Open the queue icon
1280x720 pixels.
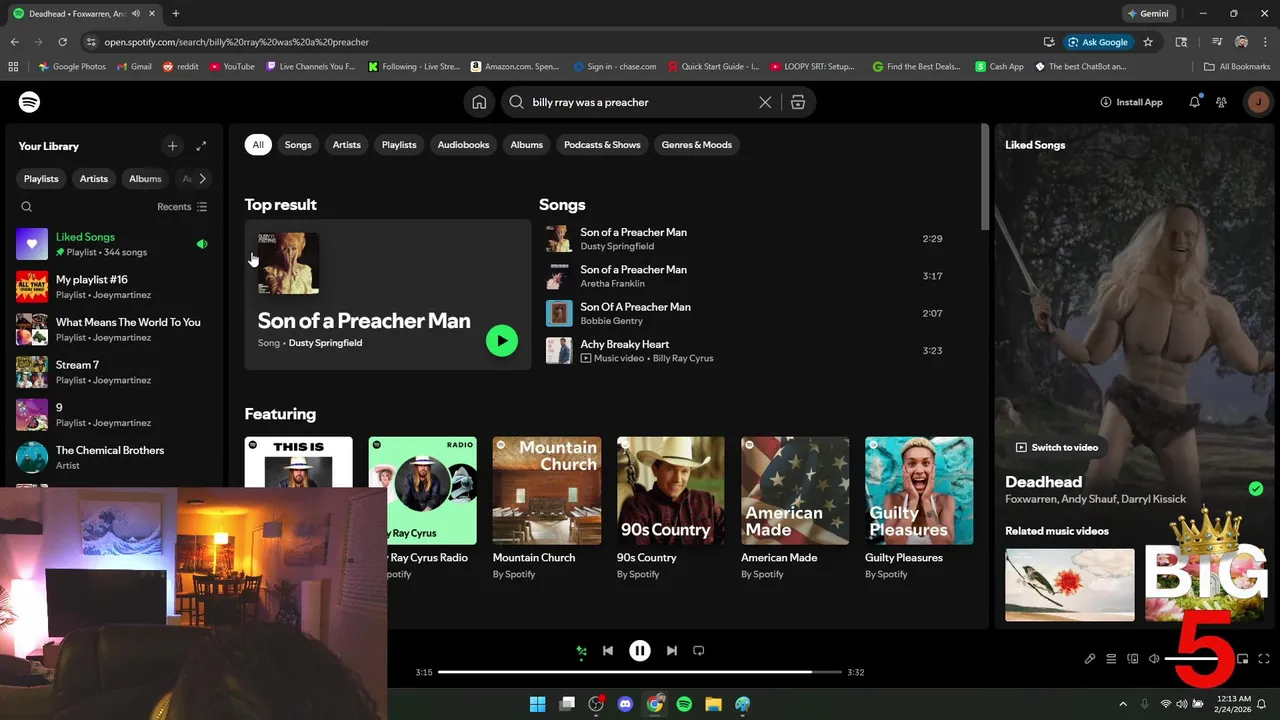point(1111,659)
